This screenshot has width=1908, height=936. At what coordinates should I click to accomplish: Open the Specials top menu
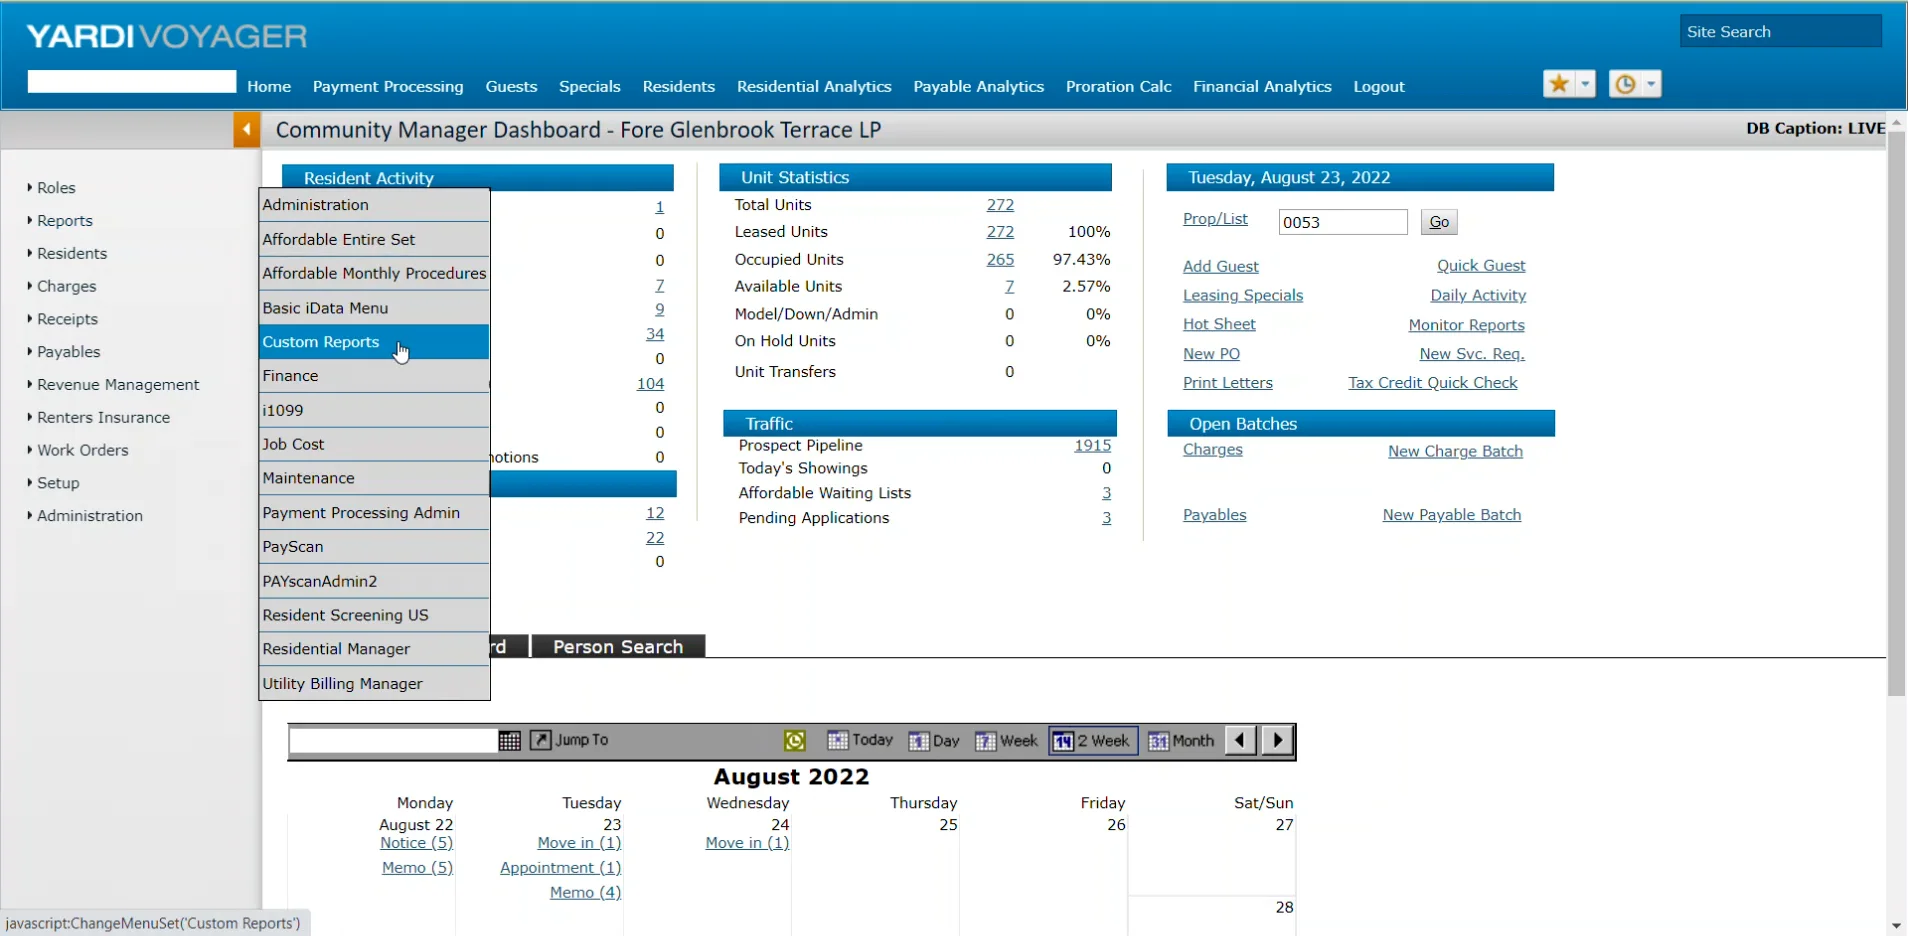(x=590, y=87)
